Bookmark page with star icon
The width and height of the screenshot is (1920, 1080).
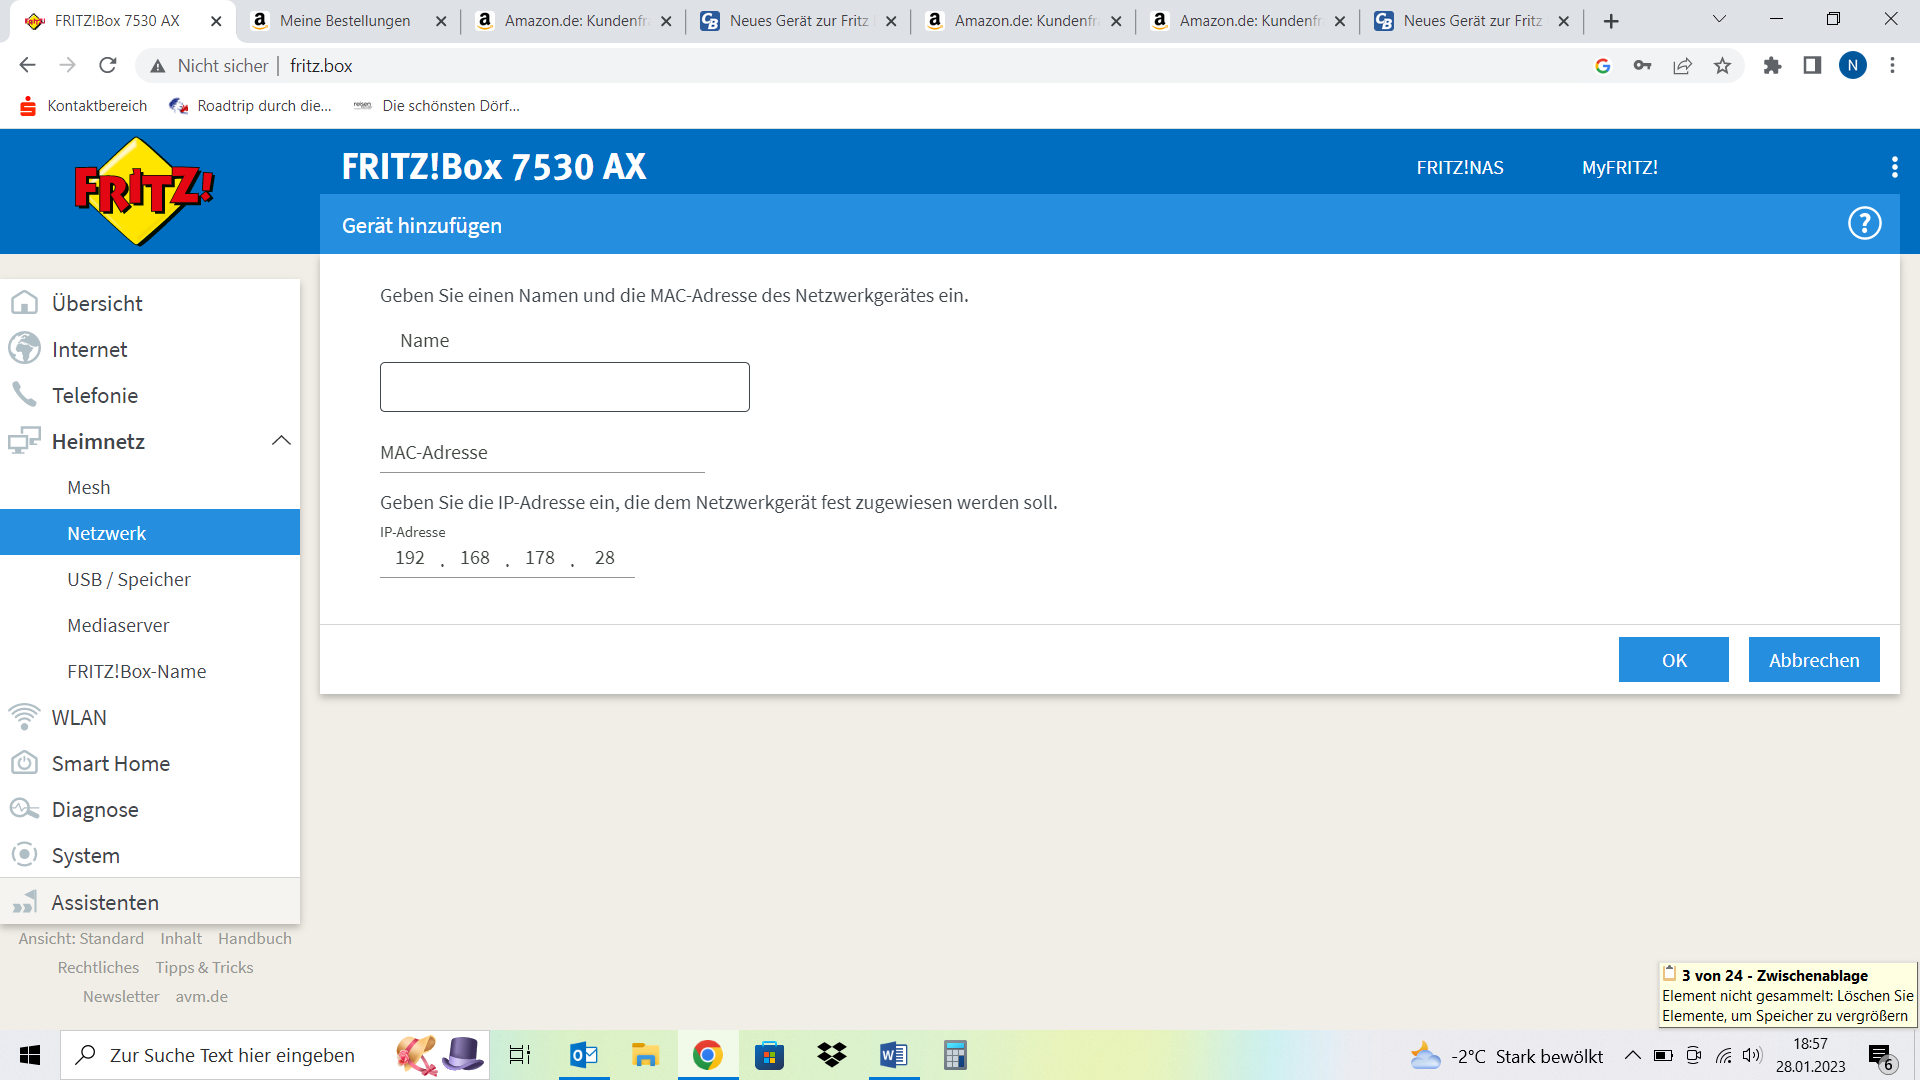[1722, 66]
